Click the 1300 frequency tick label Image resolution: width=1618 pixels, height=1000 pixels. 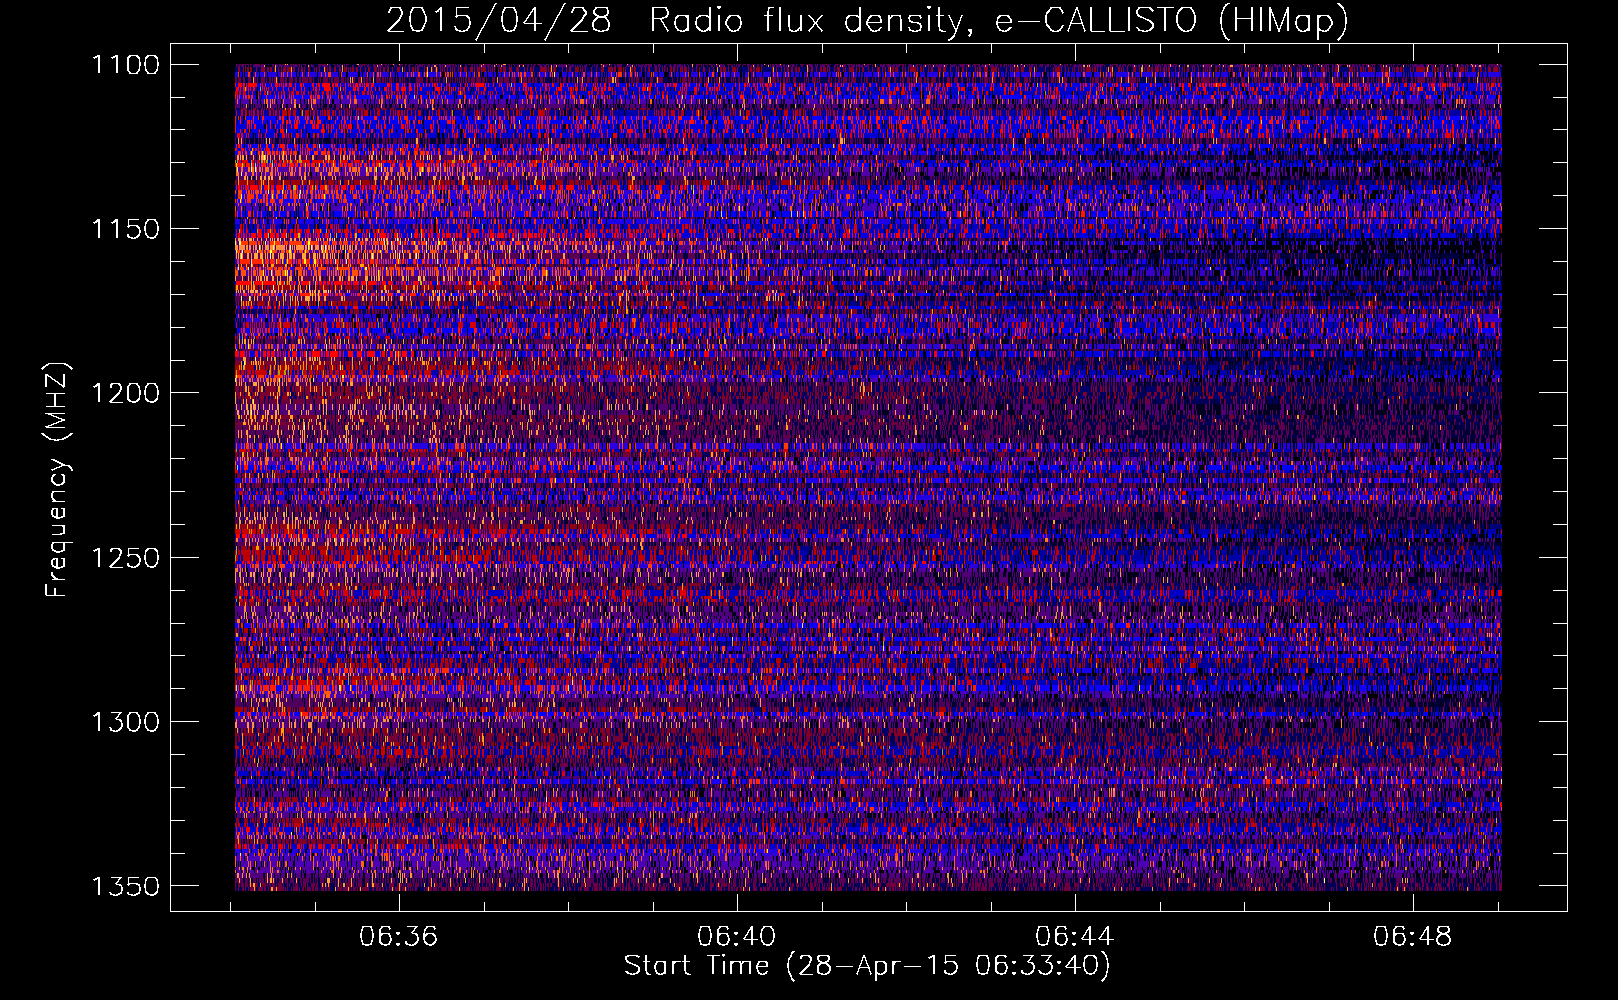point(126,722)
